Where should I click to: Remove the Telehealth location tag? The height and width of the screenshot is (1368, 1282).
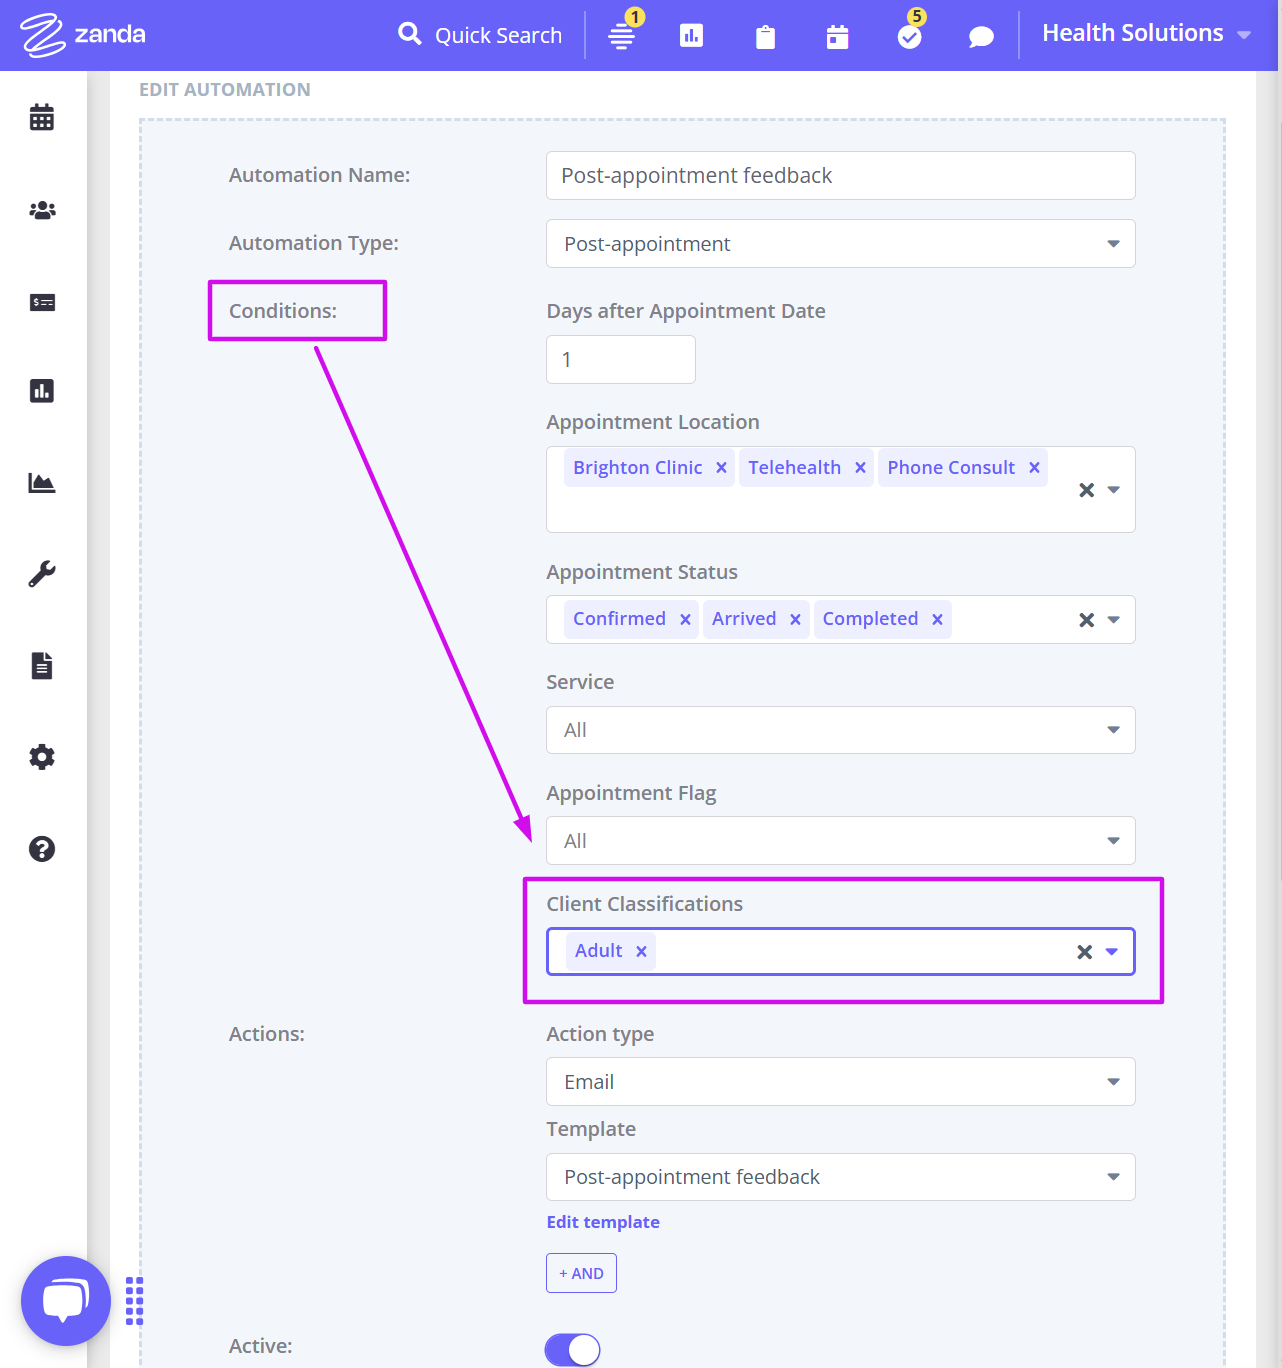[x=860, y=467]
